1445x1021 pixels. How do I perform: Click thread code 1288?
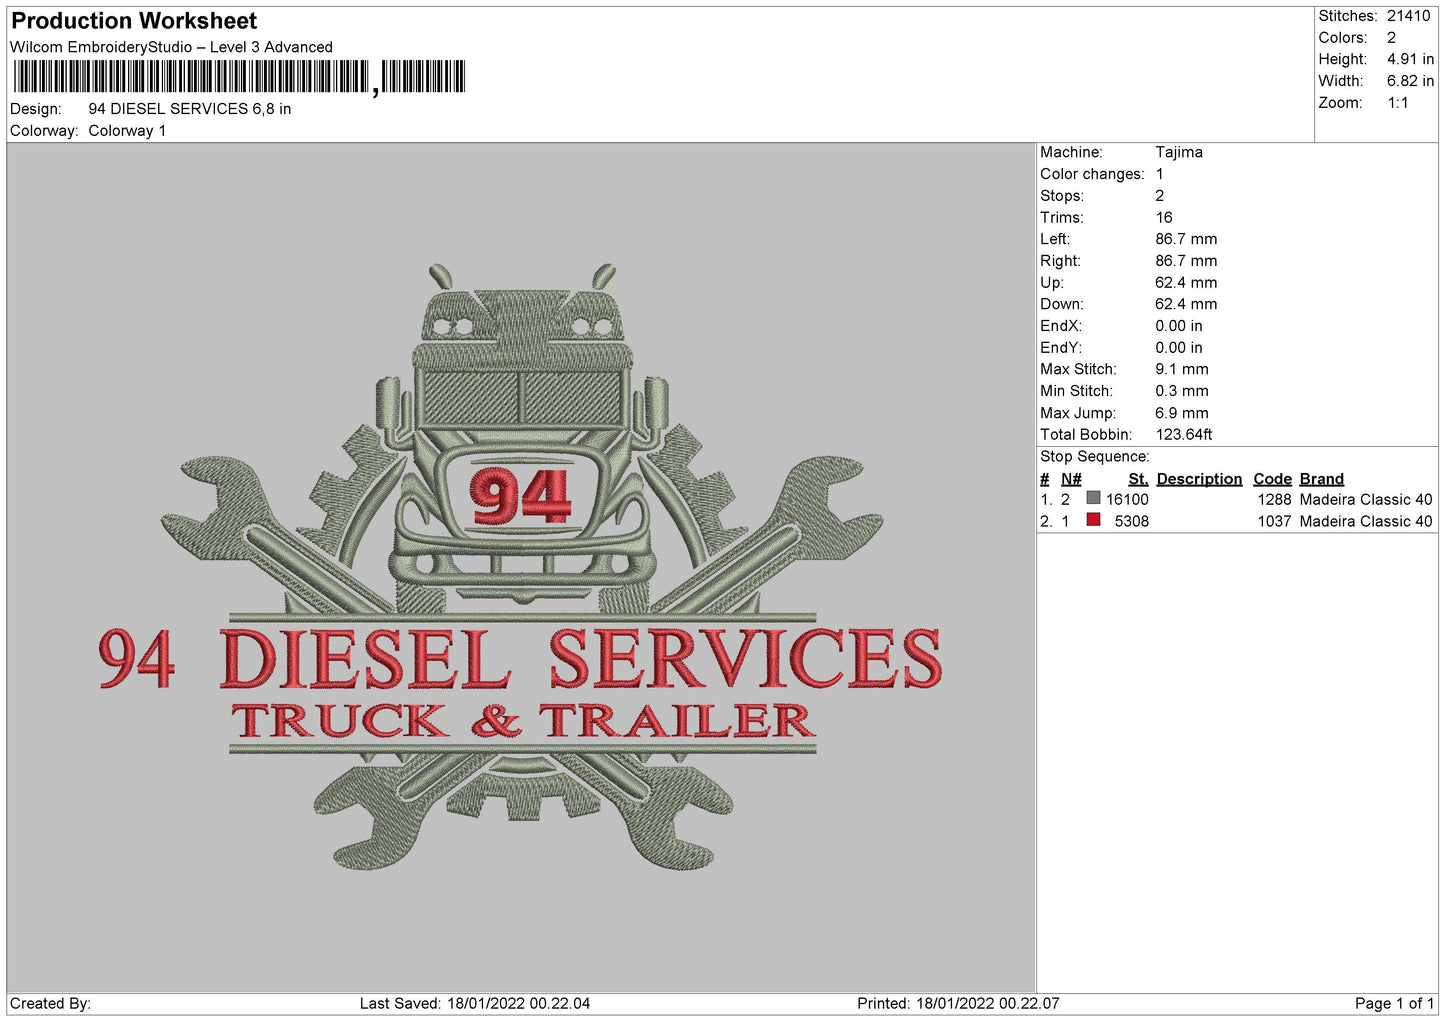(x=1274, y=500)
